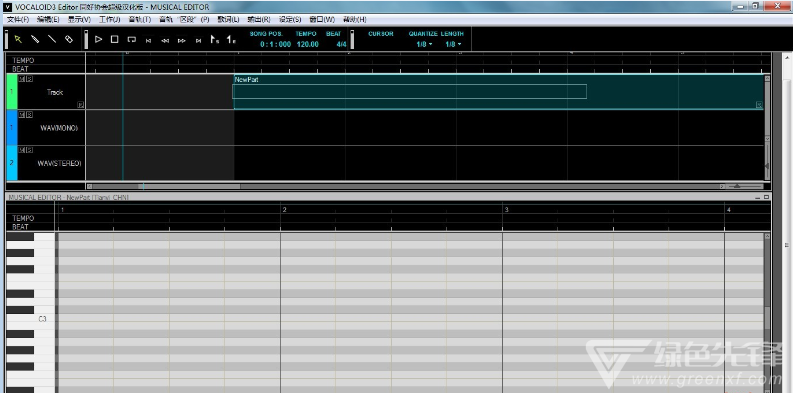Screen dimensions: 793x393
Task: Select the pencil drawing tool
Action: [x=35, y=39]
